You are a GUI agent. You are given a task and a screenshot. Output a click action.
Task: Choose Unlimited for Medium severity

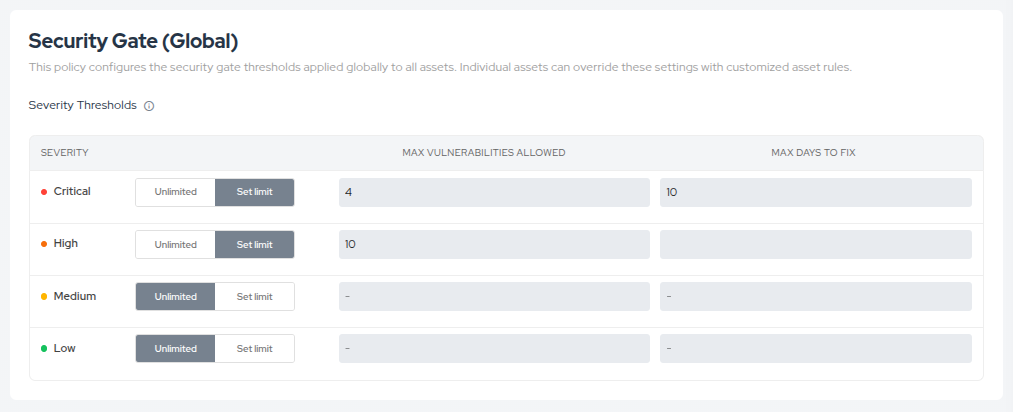(175, 296)
